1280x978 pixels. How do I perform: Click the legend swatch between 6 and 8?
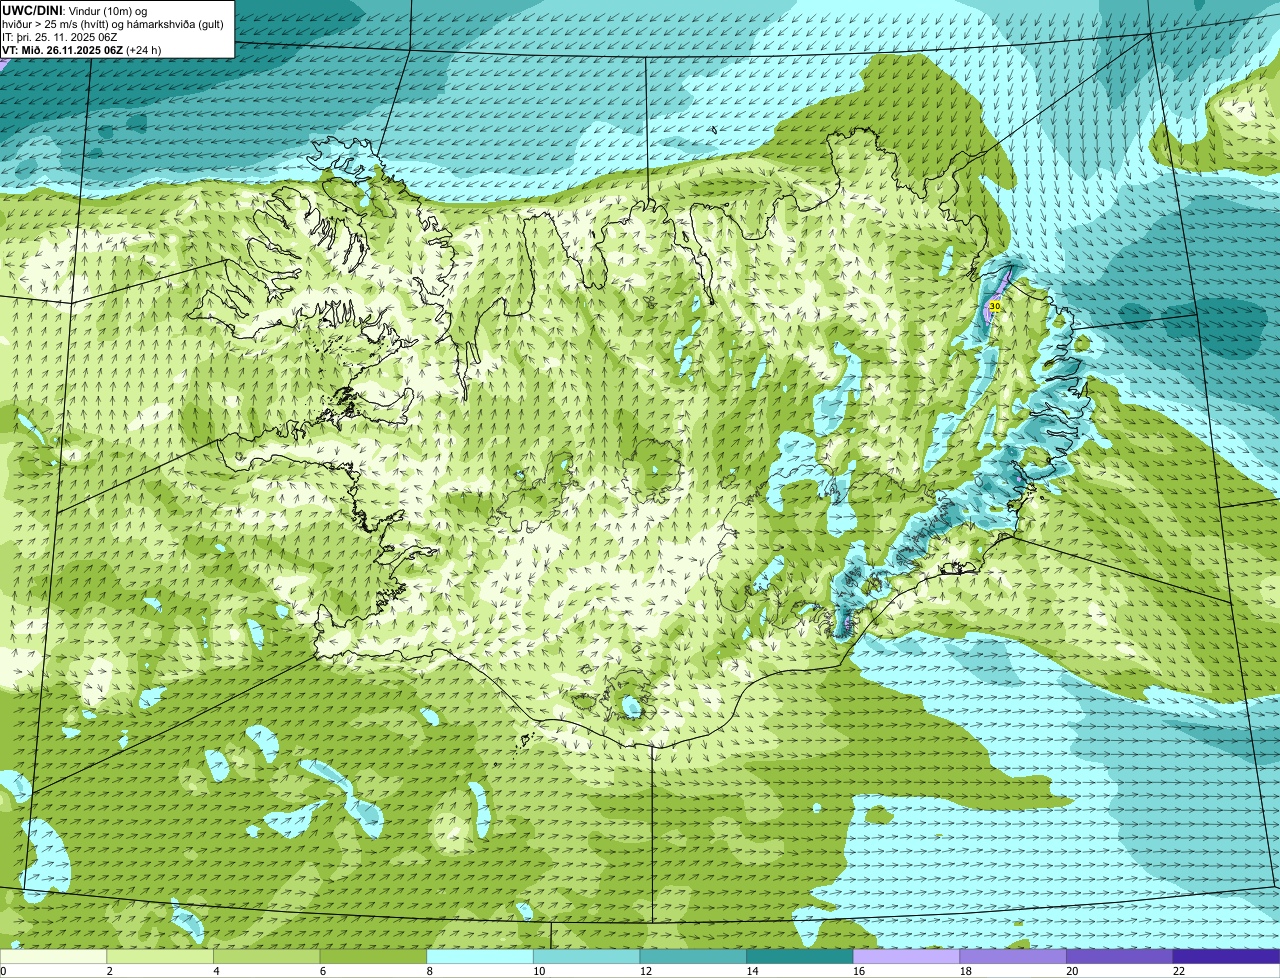pos(373,956)
